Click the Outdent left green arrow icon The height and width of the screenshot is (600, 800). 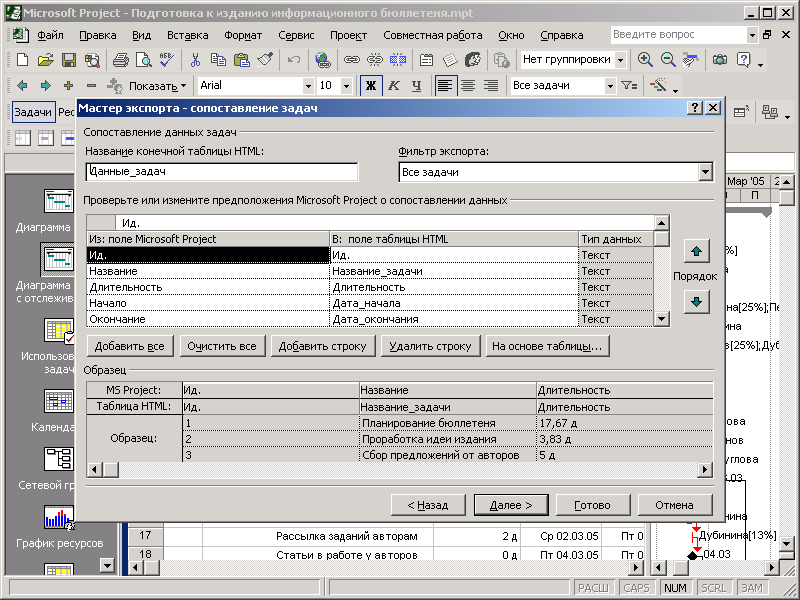click(22, 86)
